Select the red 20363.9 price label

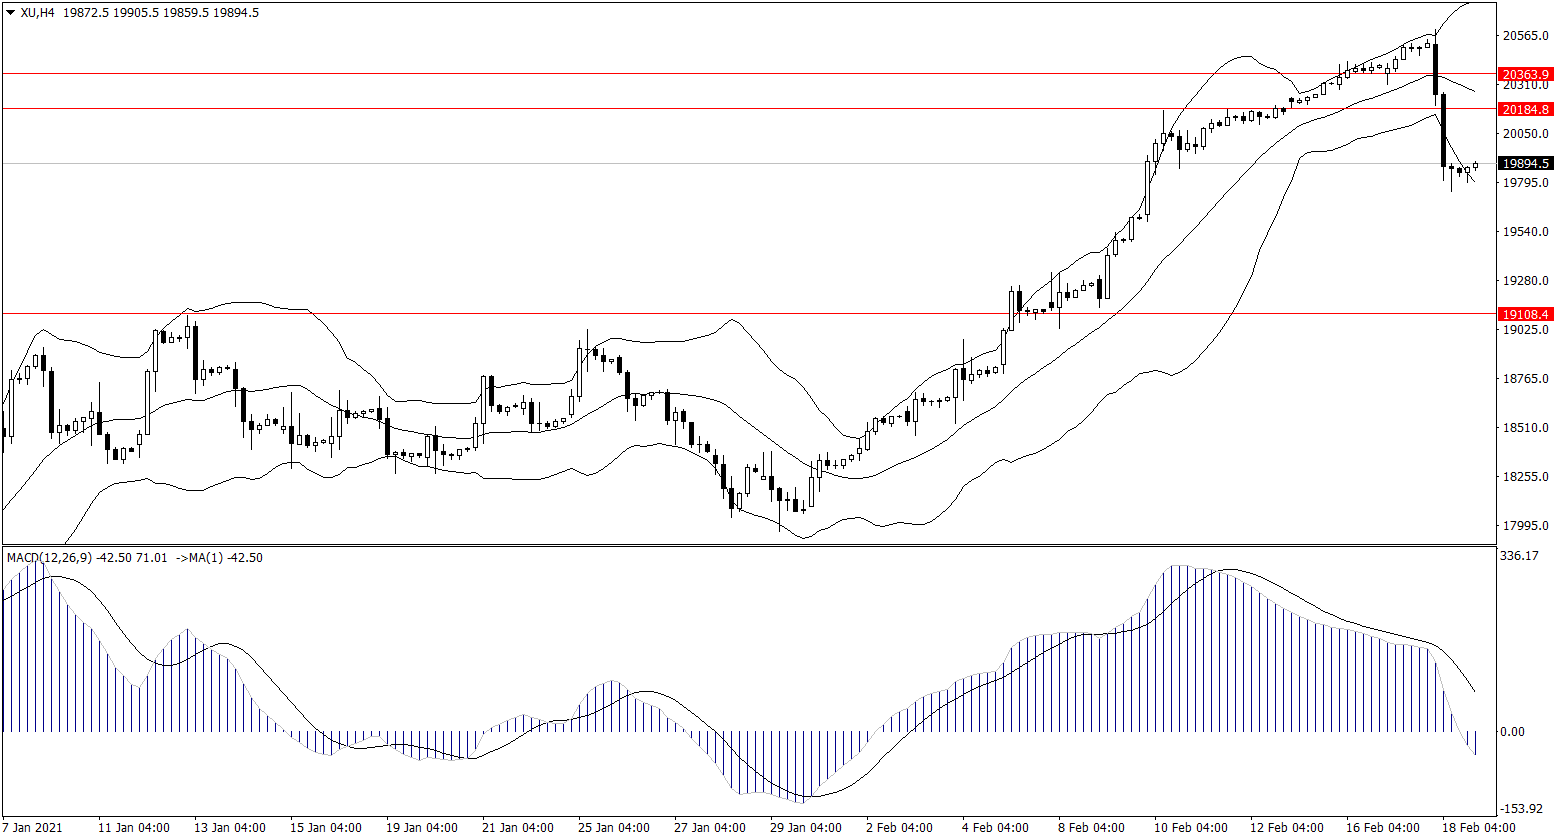coord(1526,74)
